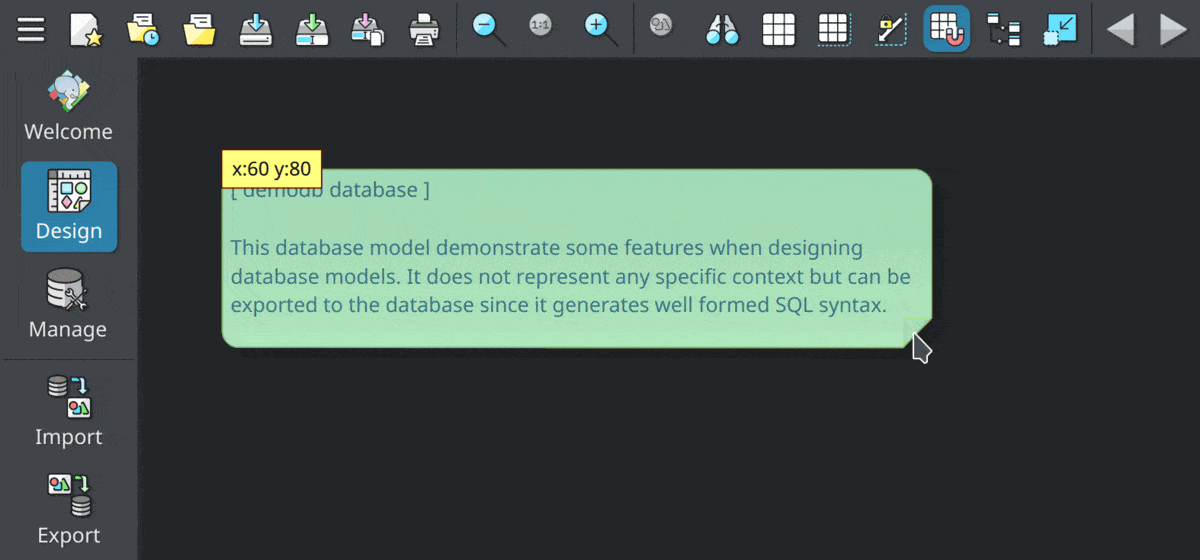Disable snap to grid magnet option
This screenshot has width=1200, height=560.
click(946, 29)
